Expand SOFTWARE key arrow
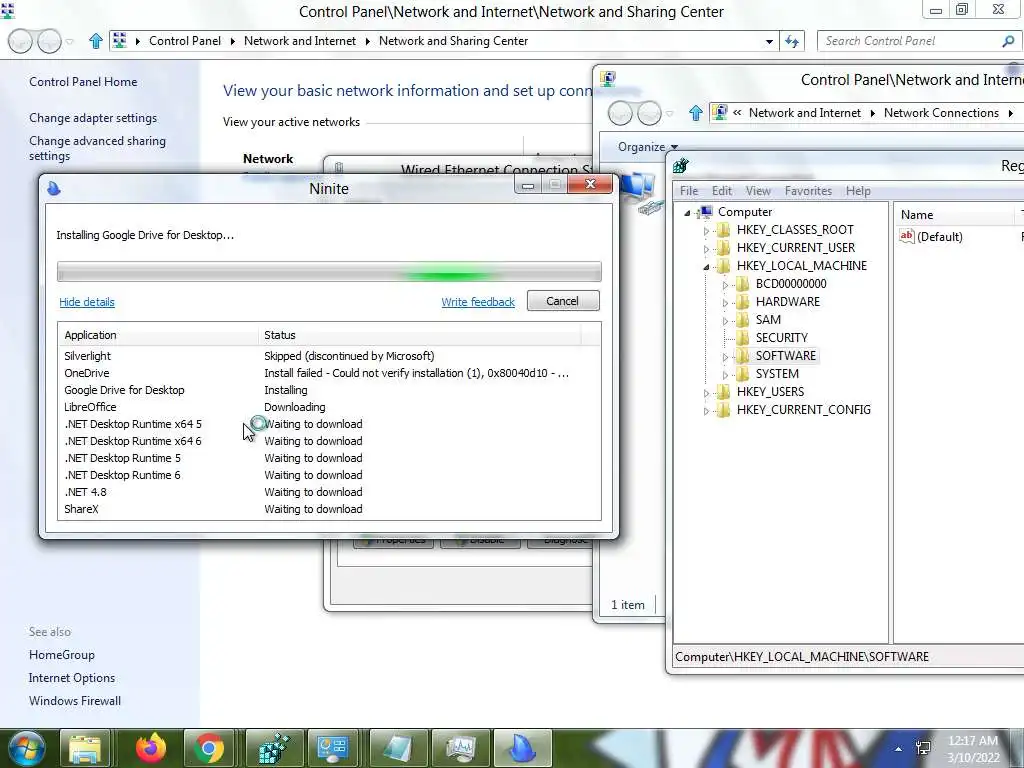 tap(725, 357)
